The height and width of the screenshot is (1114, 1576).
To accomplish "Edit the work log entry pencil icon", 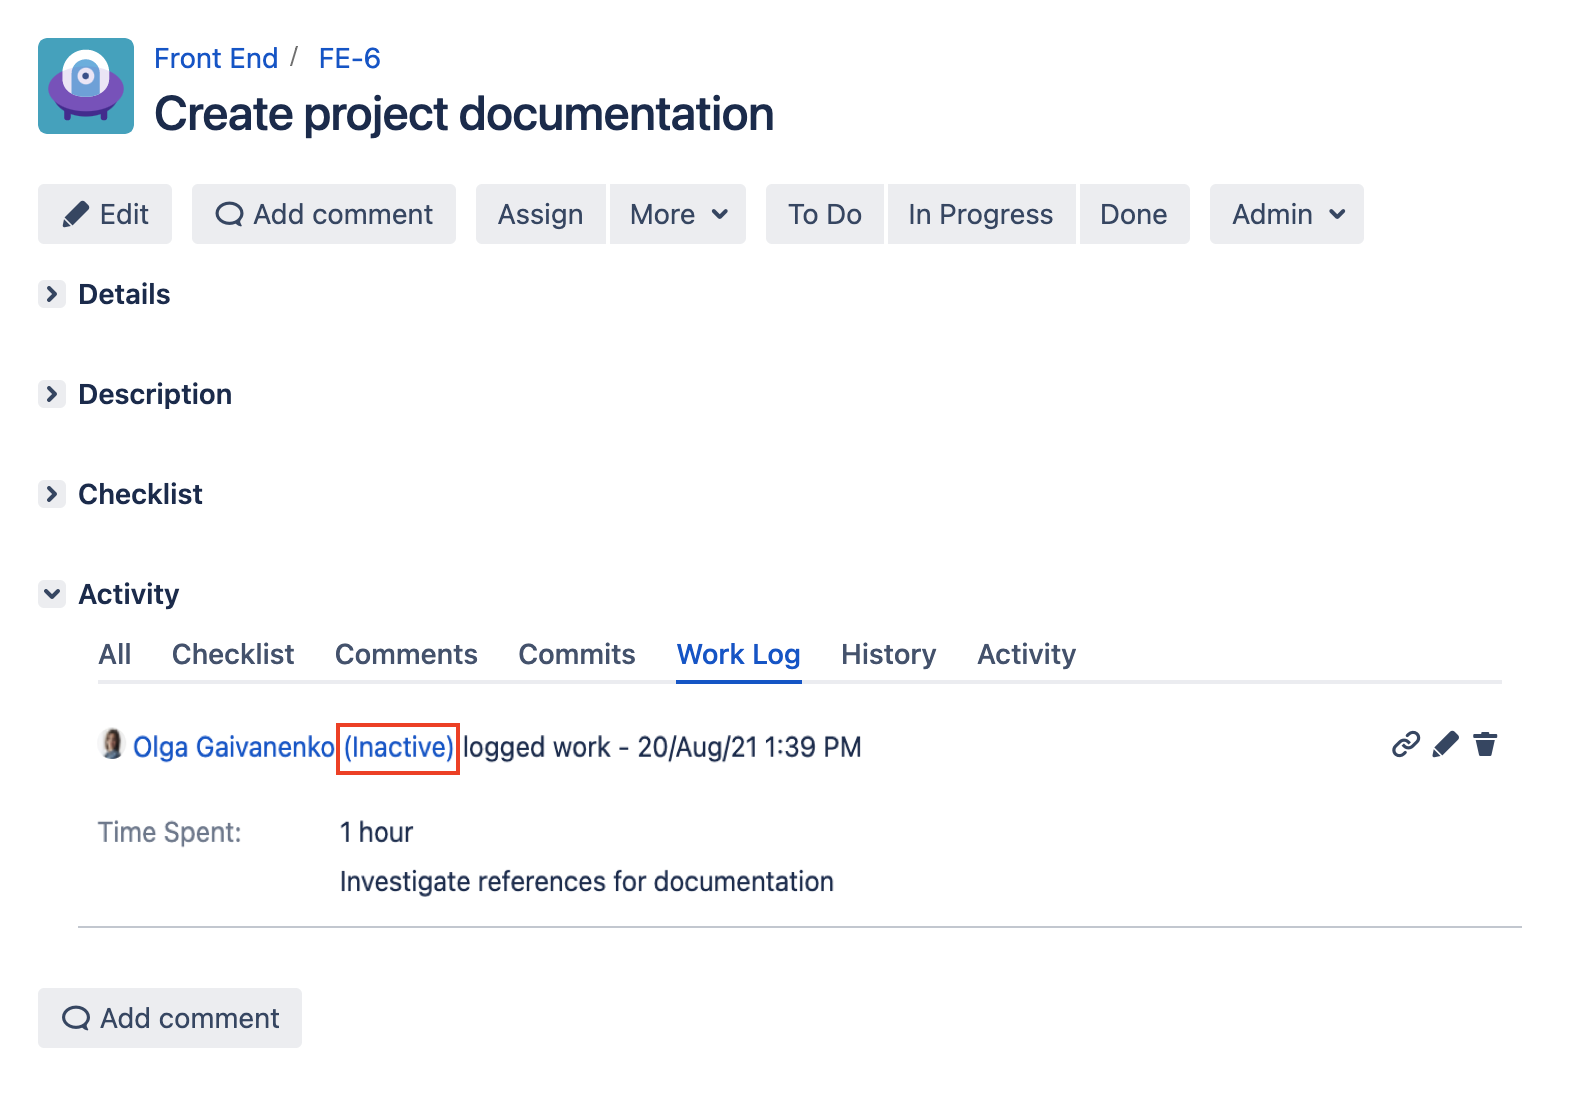I will coord(1445,745).
